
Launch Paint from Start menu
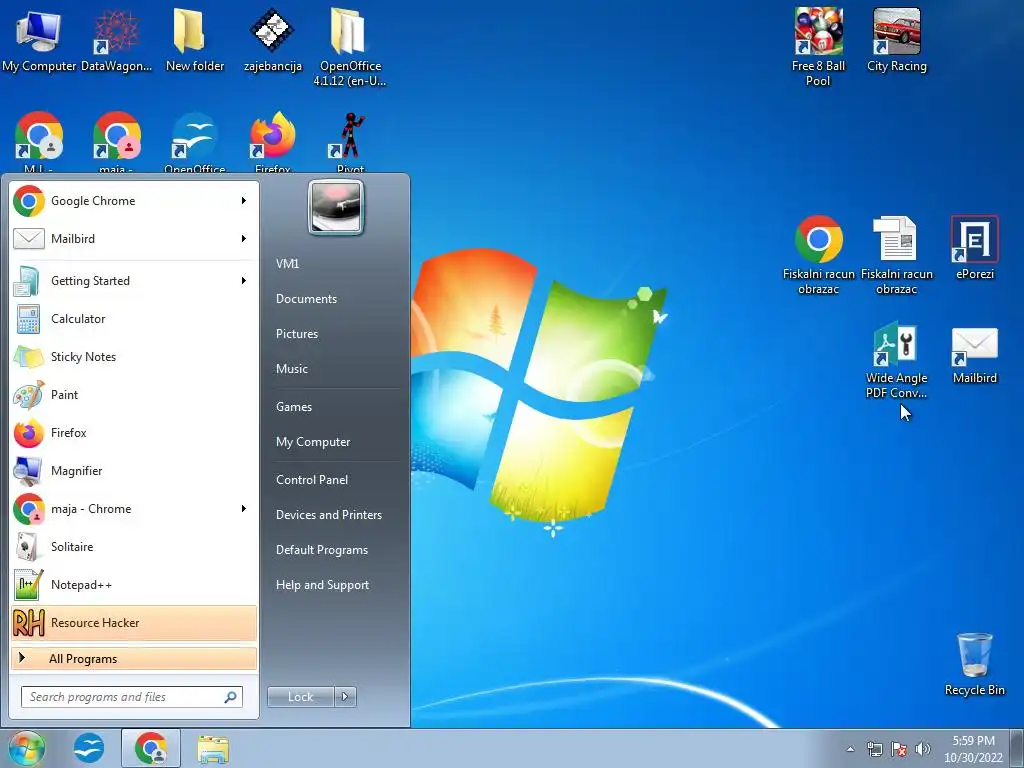[x=134, y=394]
